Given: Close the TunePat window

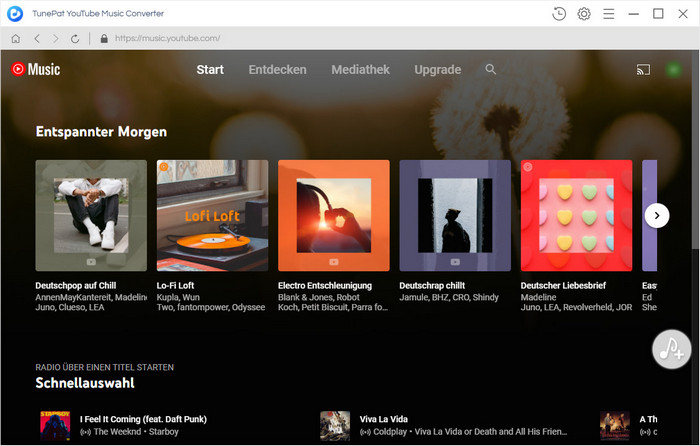Looking at the screenshot, I should click(x=683, y=14).
